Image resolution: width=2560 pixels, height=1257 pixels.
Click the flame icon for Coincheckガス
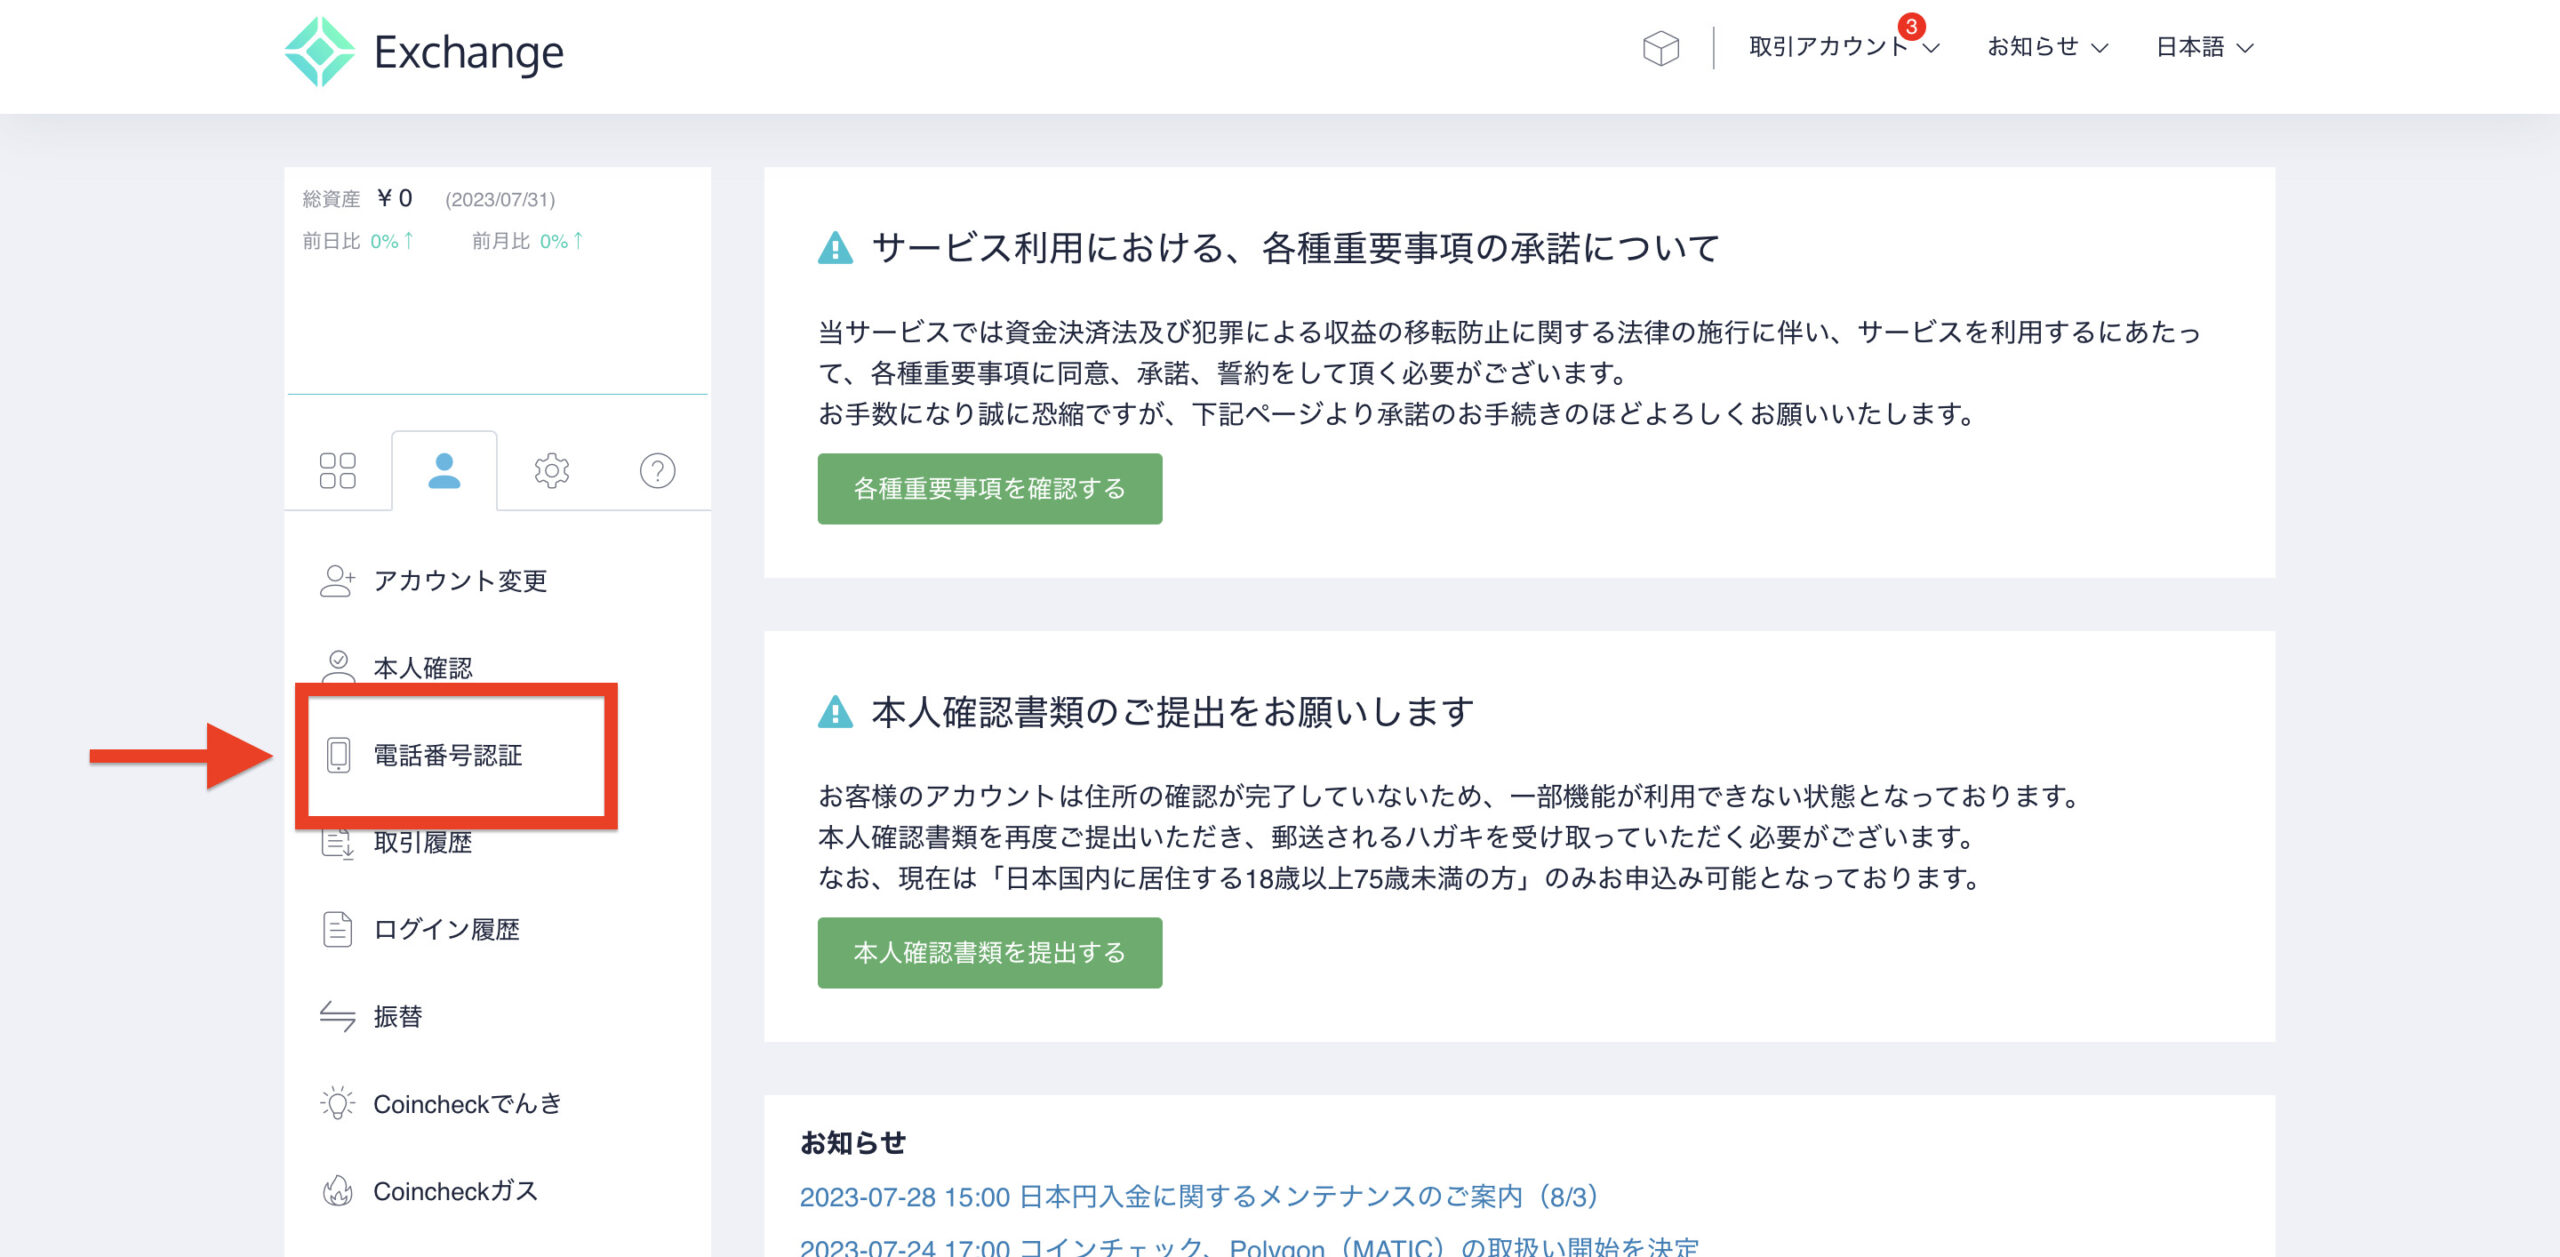tap(337, 1191)
